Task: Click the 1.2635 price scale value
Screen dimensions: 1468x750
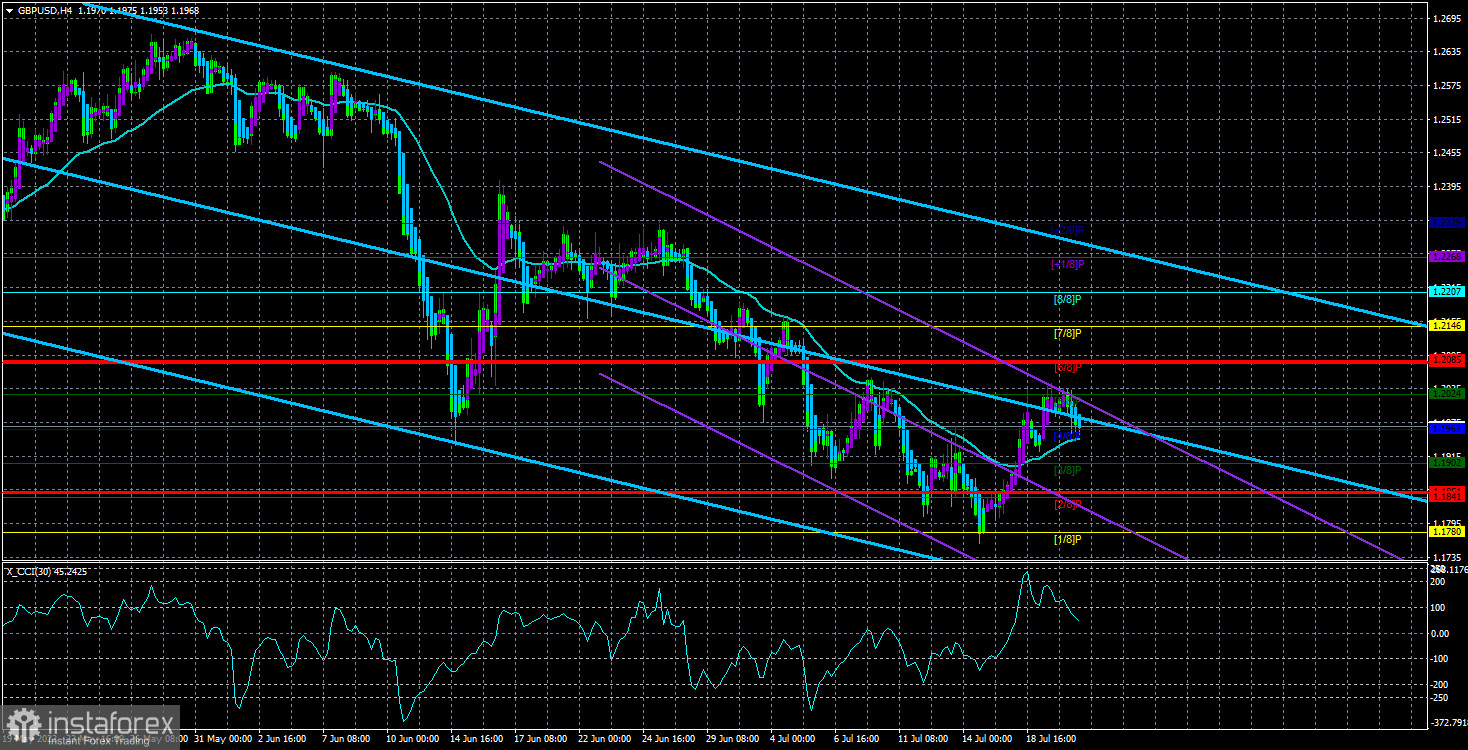Action: (x=1447, y=52)
